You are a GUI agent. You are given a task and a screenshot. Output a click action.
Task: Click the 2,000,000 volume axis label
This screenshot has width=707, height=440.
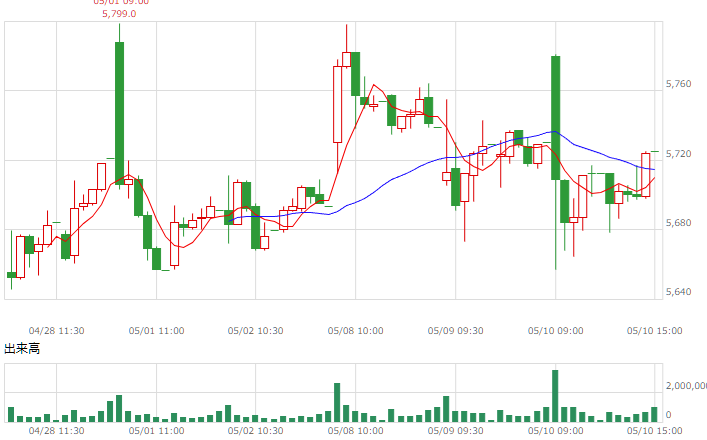[686, 385]
